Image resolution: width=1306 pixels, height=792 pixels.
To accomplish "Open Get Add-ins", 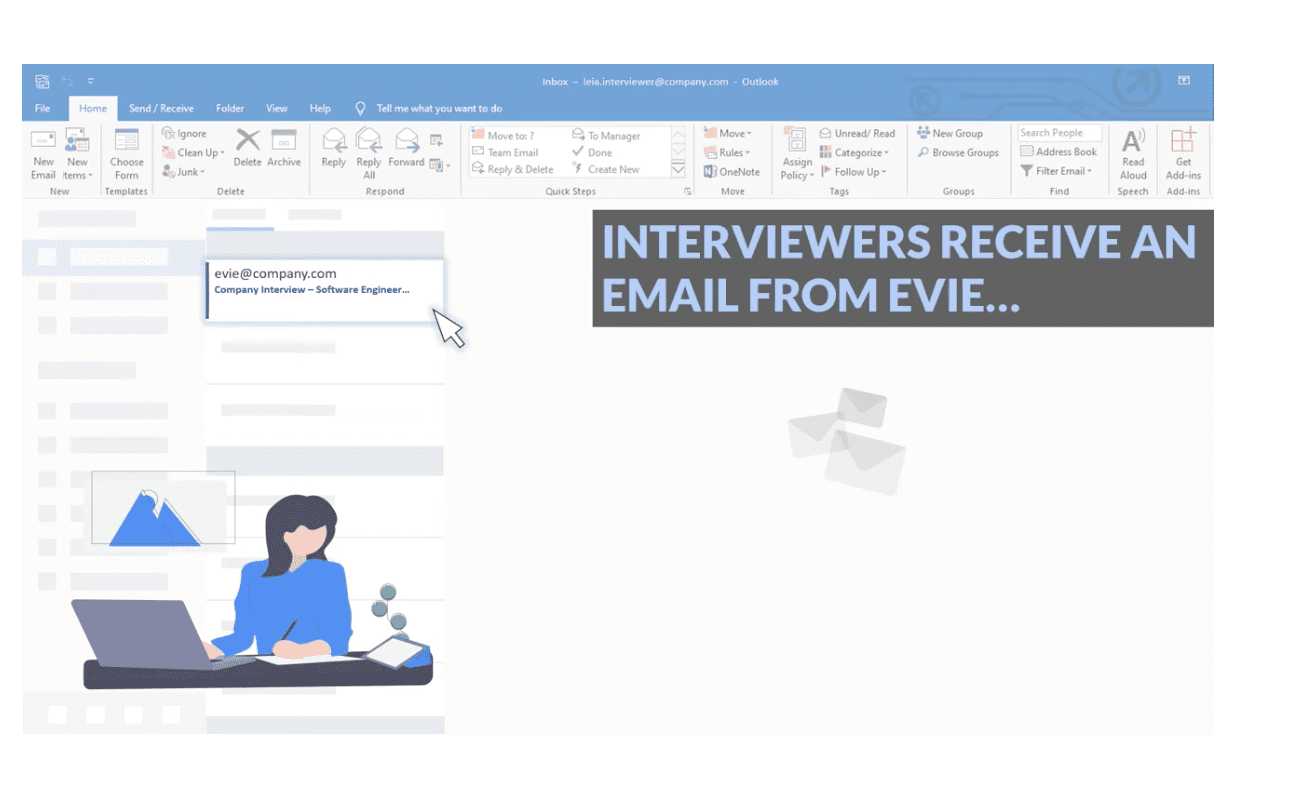I will pos(1183,154).
